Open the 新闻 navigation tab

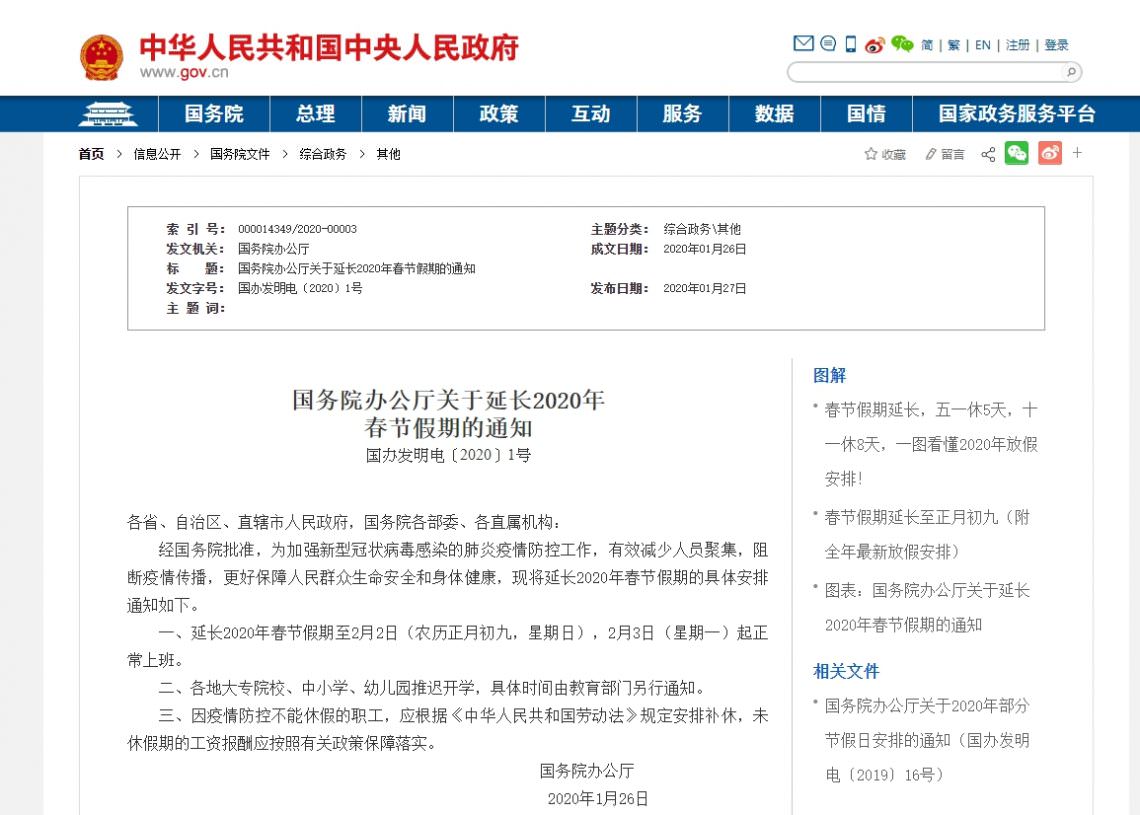(407, 114)
